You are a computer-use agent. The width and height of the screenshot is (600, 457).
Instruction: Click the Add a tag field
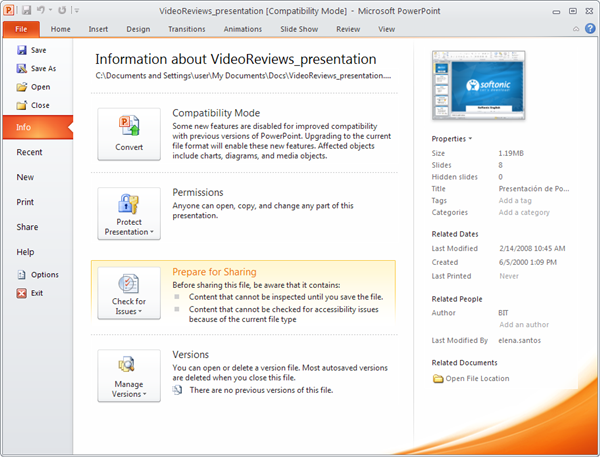tap(514, 201)
